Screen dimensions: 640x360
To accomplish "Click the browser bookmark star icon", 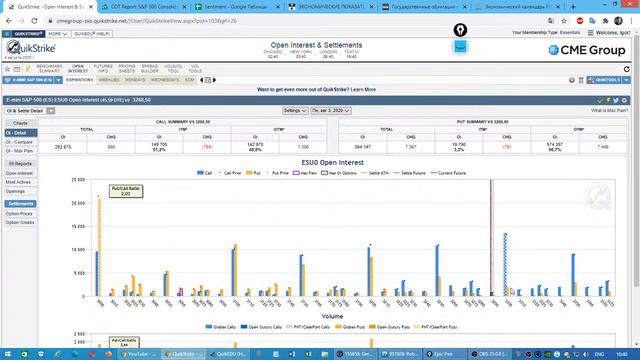I will pos(564,21).
